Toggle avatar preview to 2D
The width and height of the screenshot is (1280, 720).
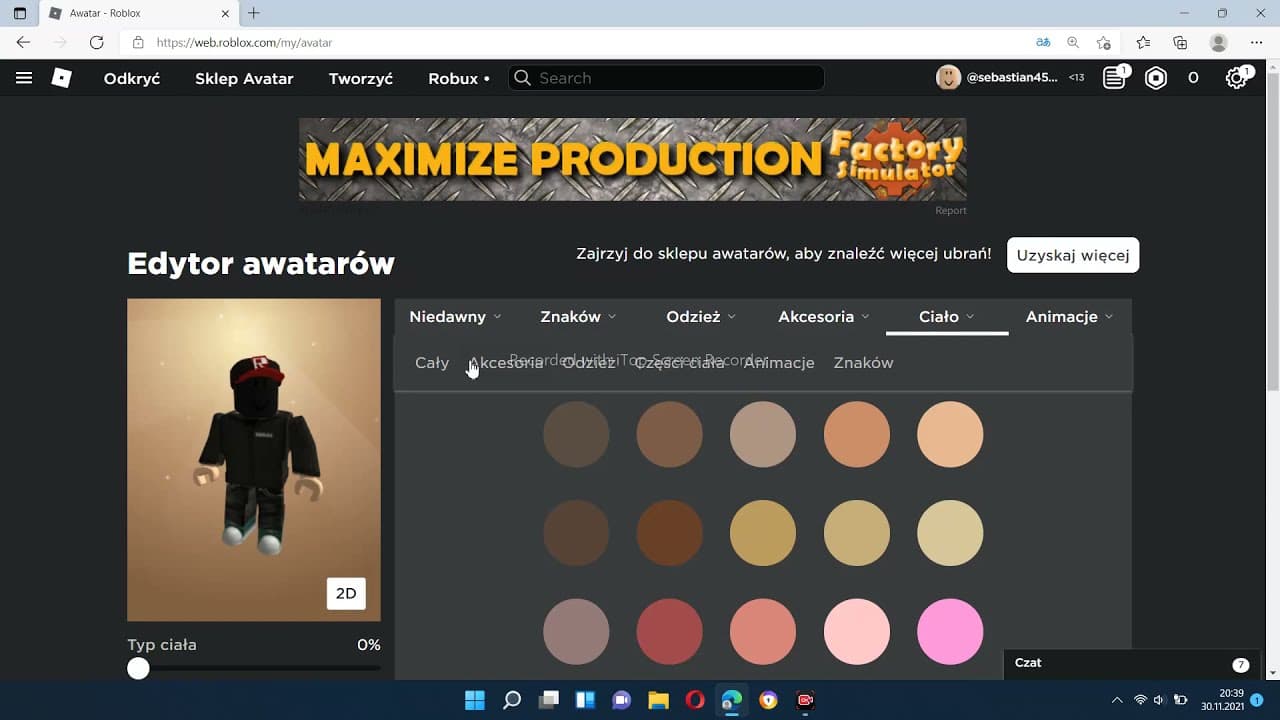click(346, 593)
